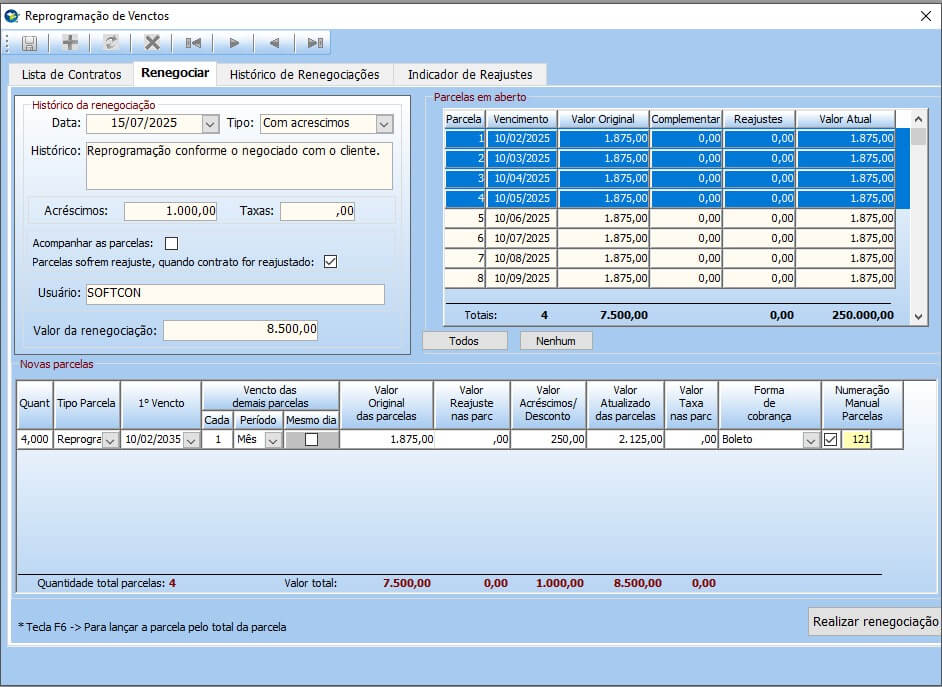This screenshot has height=687, width=942.
Task: Click 'Todos' to select all parcelas
Action: (x=464, y=341)
